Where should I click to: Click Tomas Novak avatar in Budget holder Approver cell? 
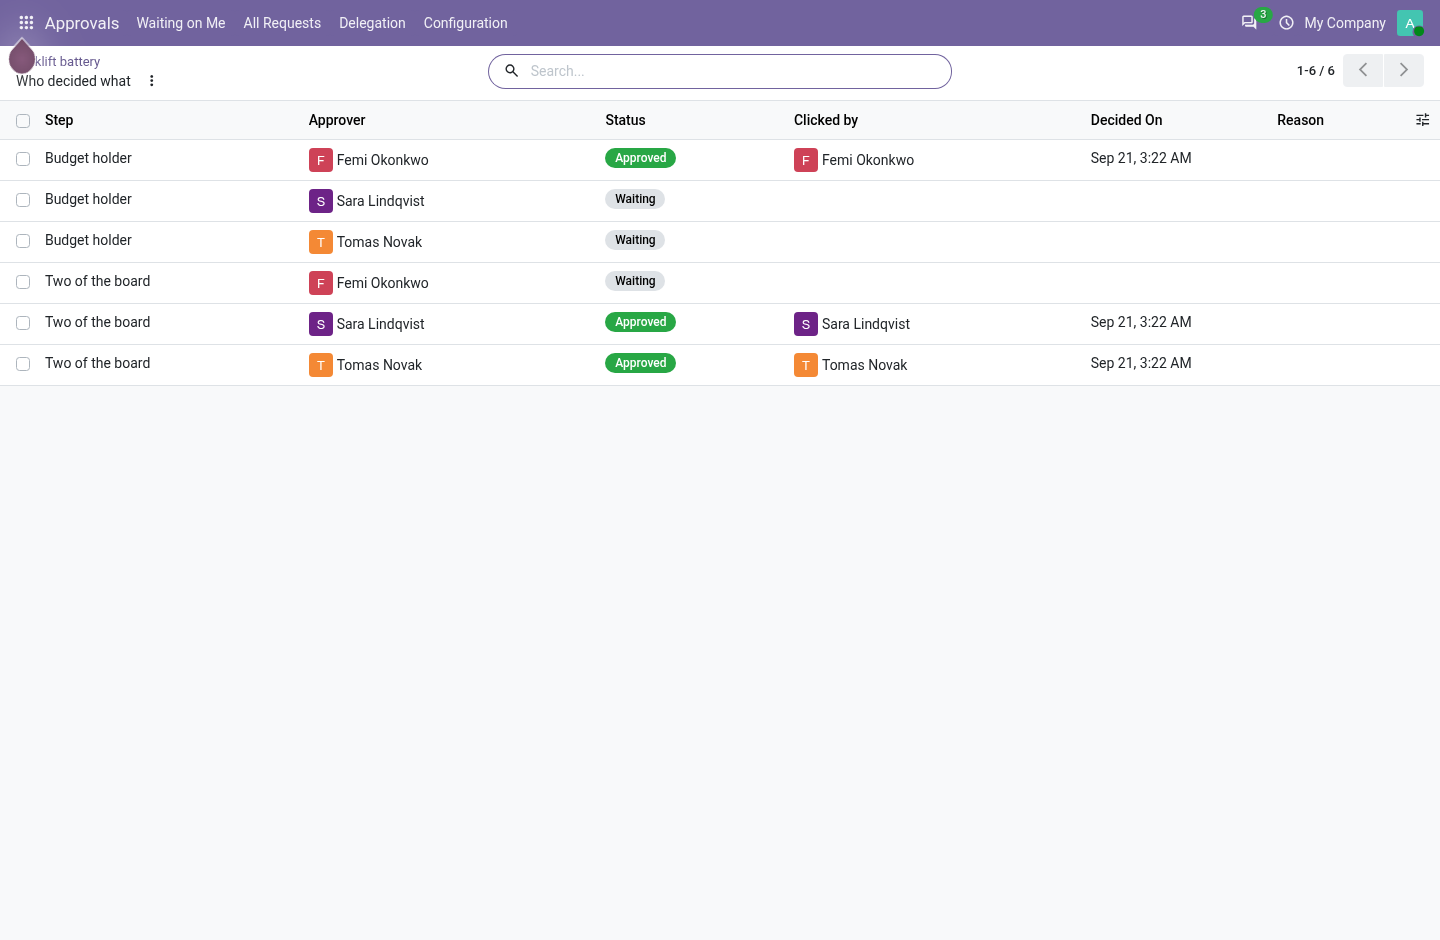320,242
